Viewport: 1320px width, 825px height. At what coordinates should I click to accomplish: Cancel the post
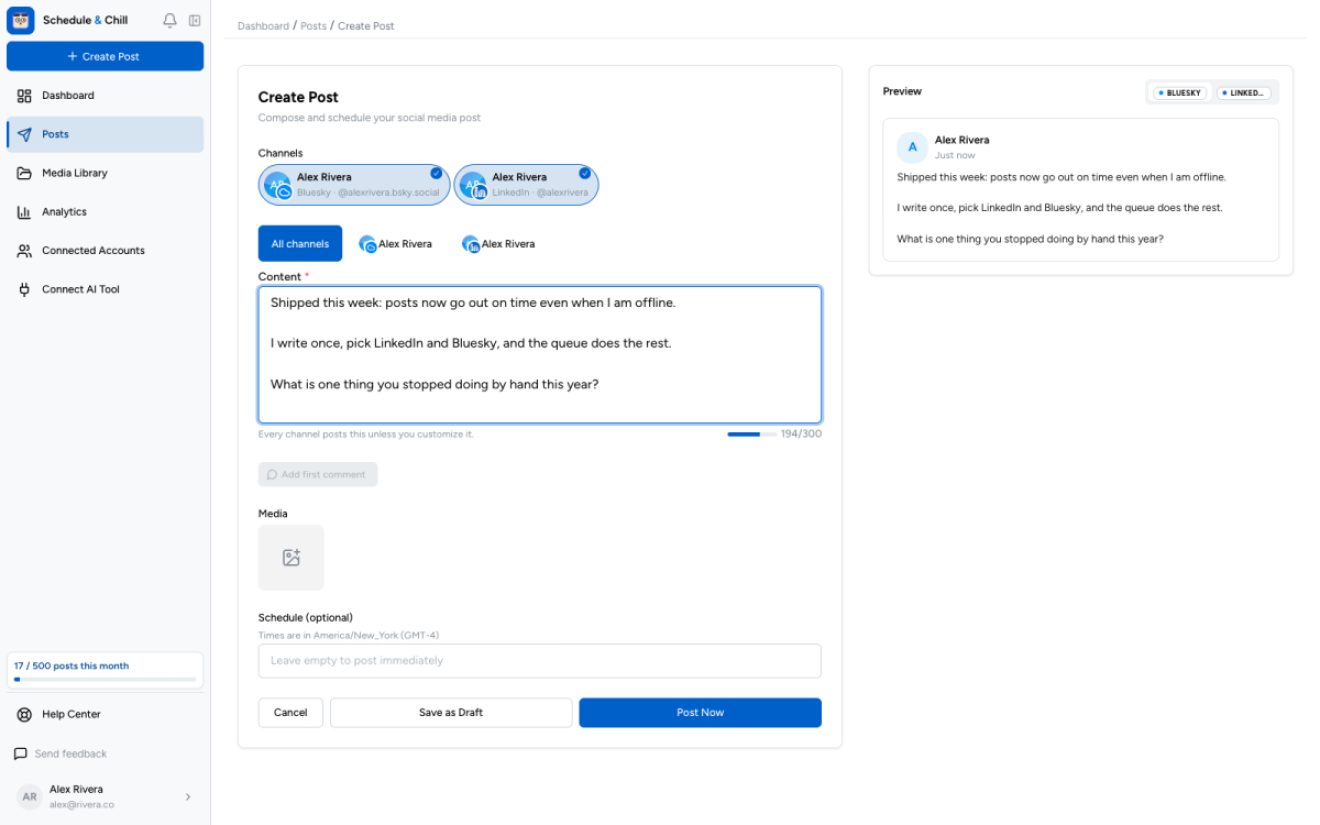[290, 712]
